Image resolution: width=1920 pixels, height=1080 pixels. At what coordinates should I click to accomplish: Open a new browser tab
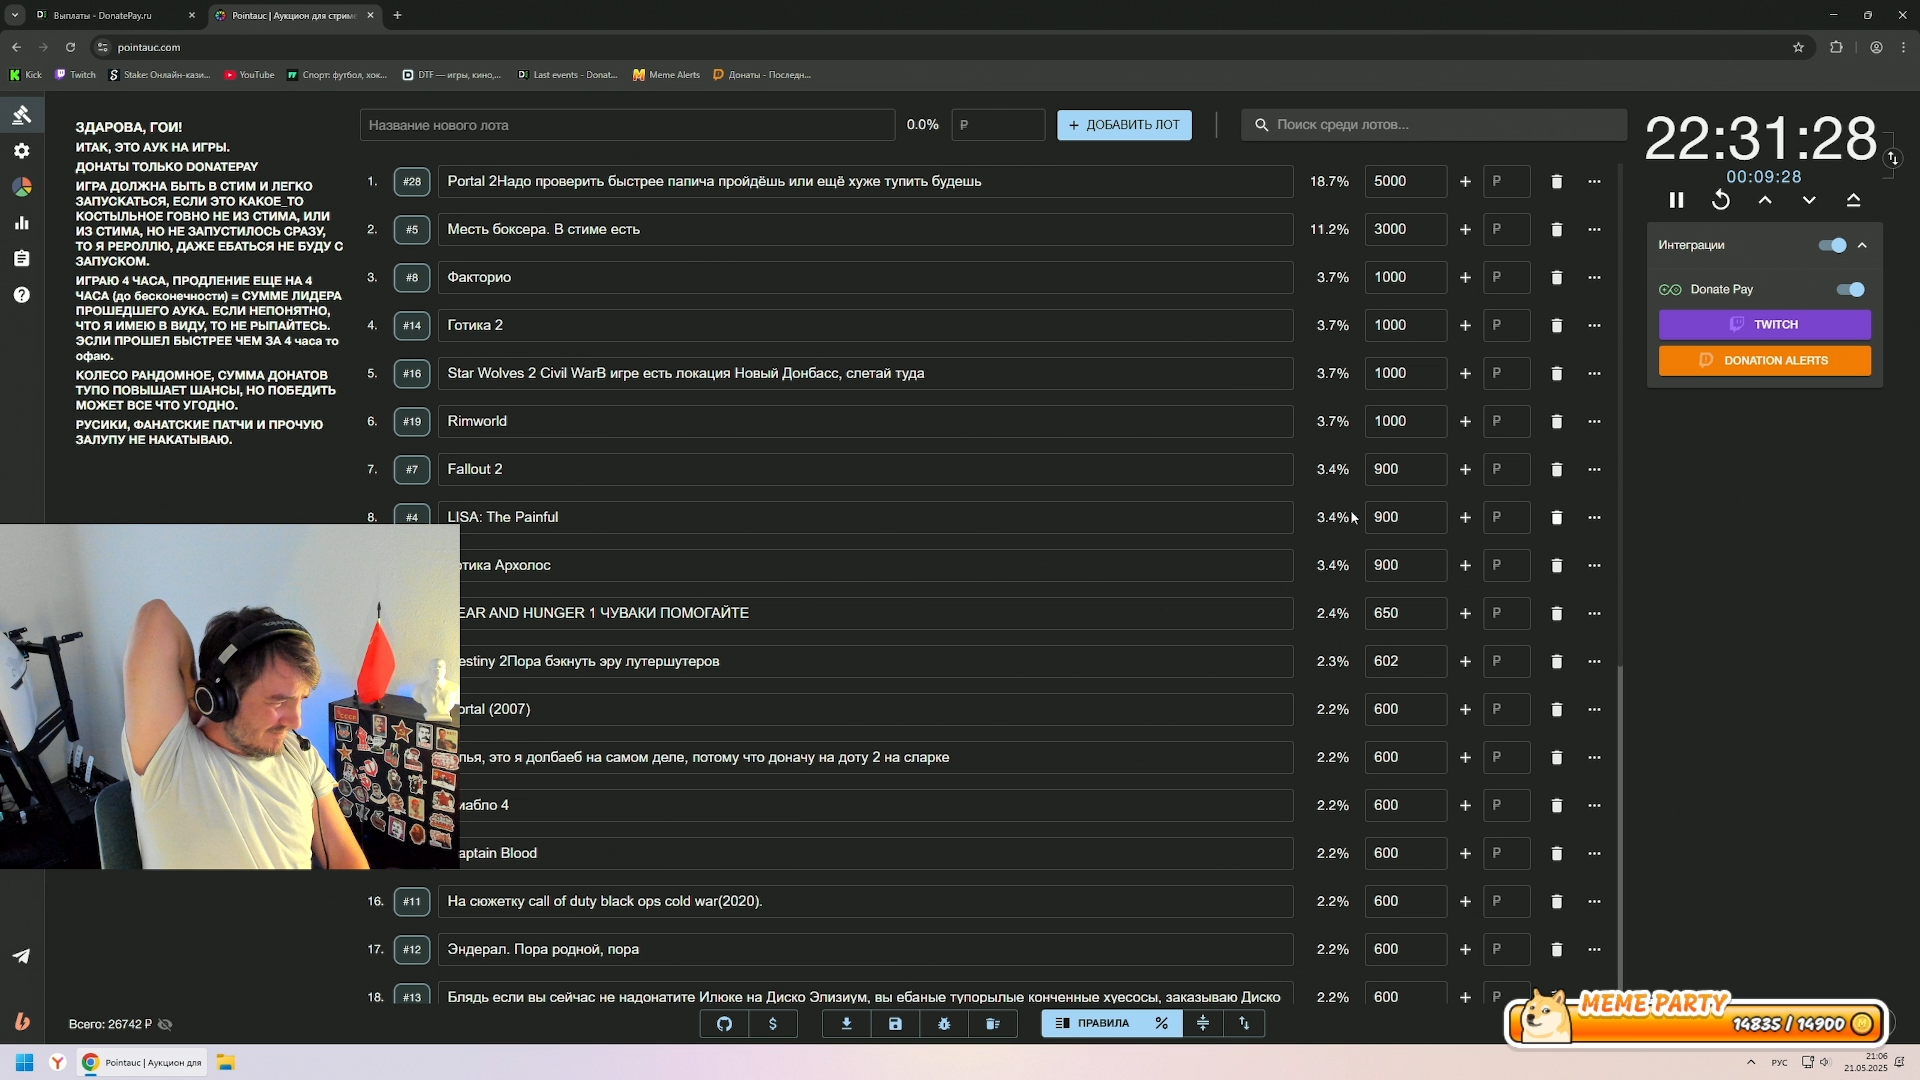click(x=397, y=15)
